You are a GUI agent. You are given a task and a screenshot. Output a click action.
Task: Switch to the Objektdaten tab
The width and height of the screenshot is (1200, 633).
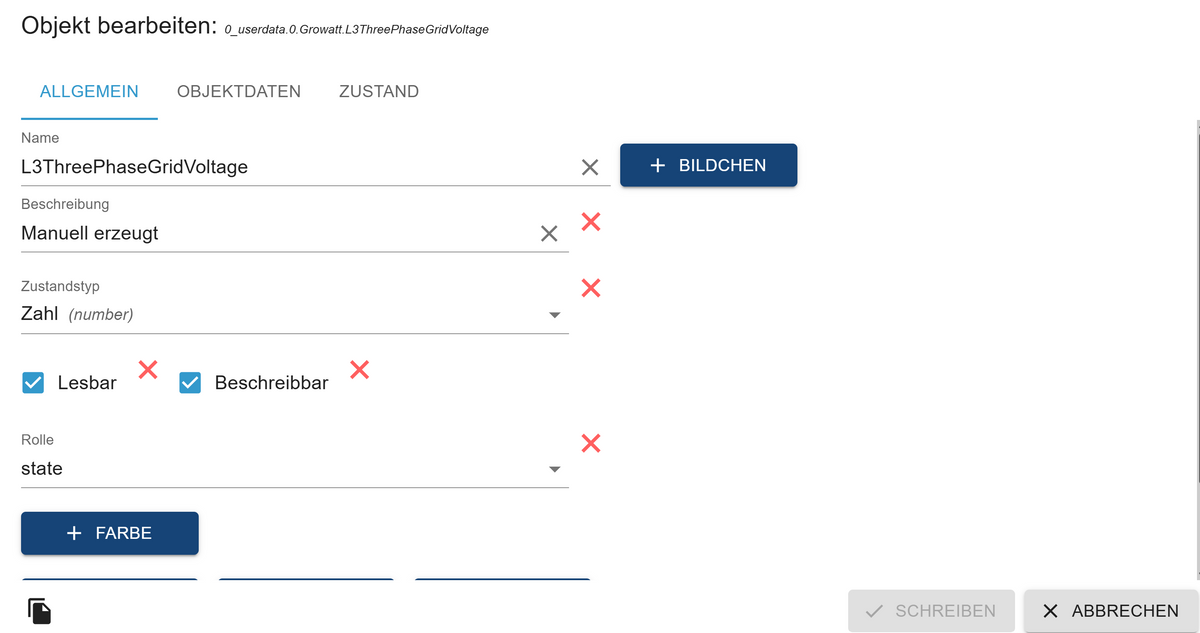[239, 91]
